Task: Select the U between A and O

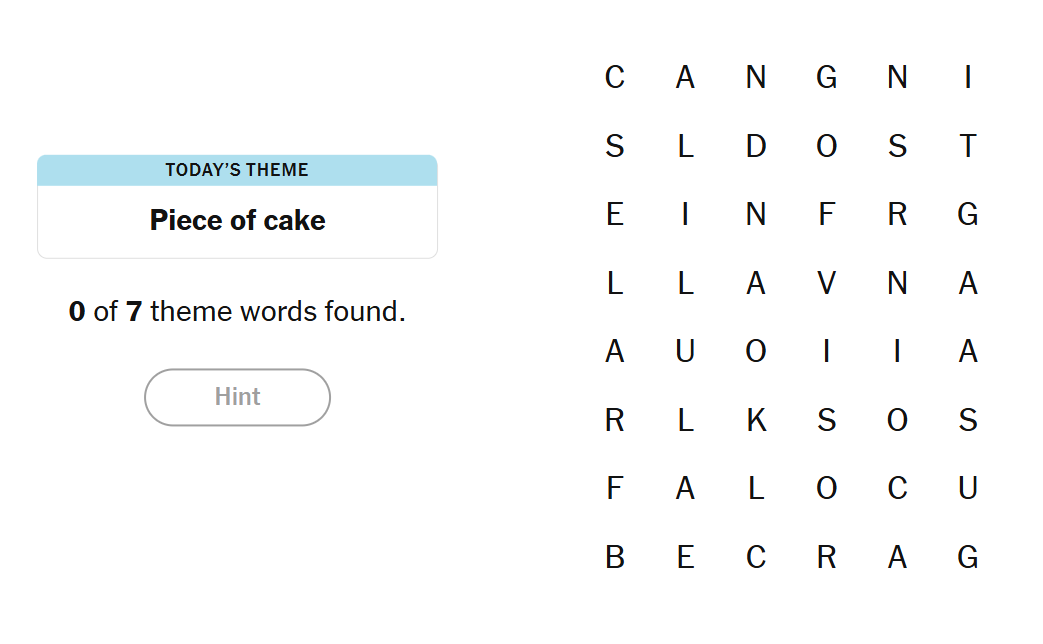Action: [x=685, y=351]
